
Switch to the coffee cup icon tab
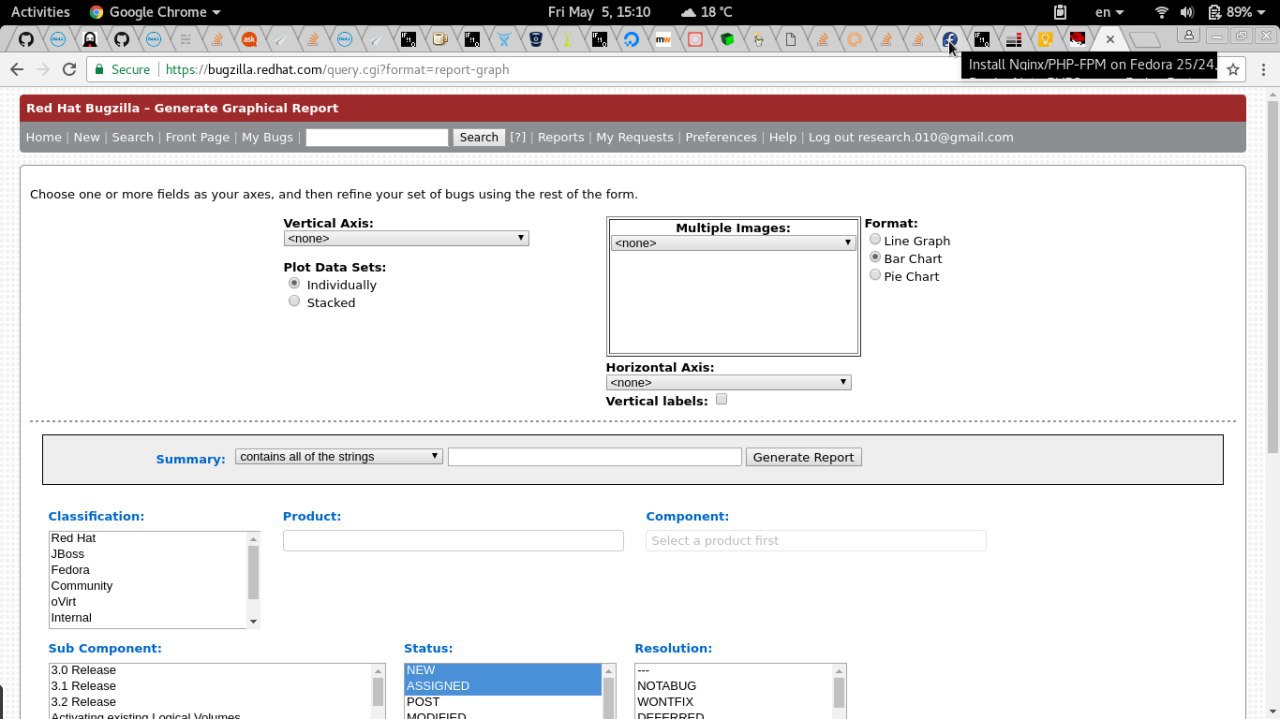[x=440, y=40]
